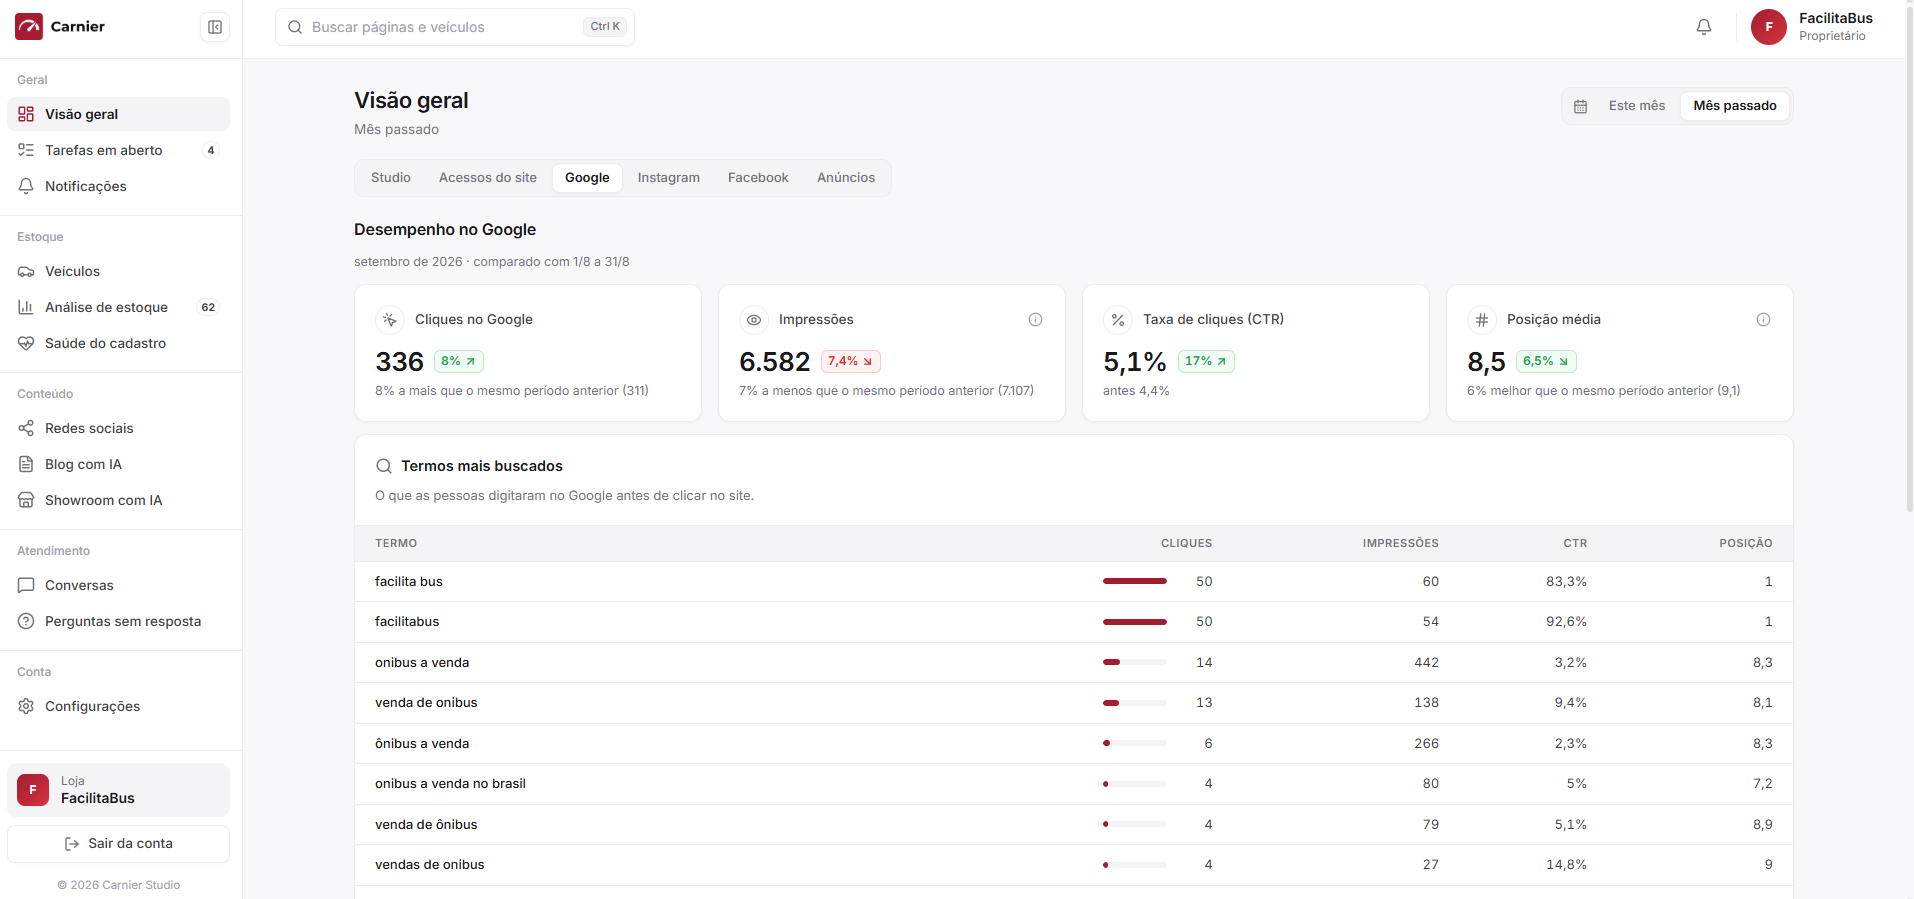Screen dimensions: 1914x899
Task: Switch the period to Este mês
Action: (x=1636, y=106)
